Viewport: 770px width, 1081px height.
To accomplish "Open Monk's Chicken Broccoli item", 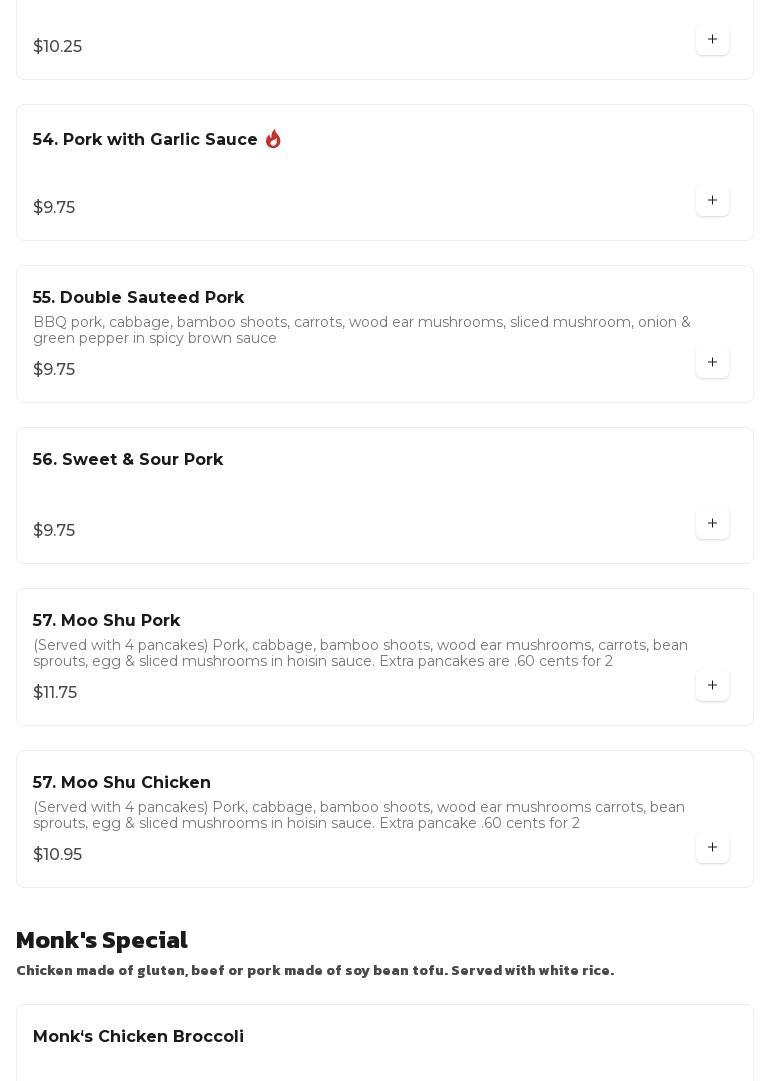I will click(x=138, y=1037).
